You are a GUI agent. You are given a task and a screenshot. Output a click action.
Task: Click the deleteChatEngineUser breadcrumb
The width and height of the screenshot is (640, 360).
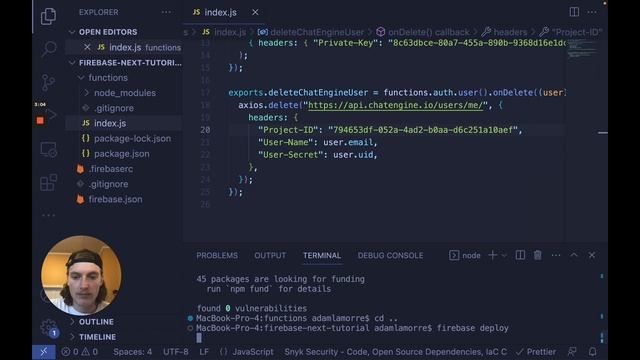click(317, 32)
